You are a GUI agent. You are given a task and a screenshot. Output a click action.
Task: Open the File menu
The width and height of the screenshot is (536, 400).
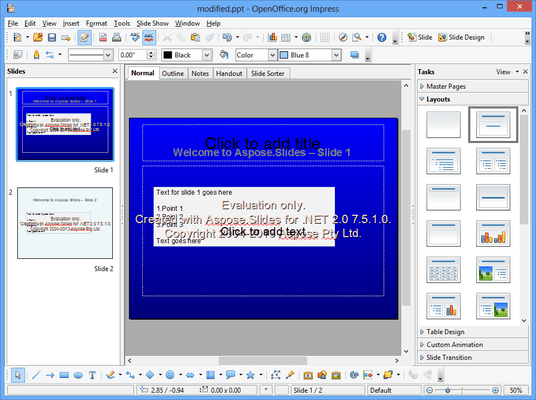(x=13, y=23)
